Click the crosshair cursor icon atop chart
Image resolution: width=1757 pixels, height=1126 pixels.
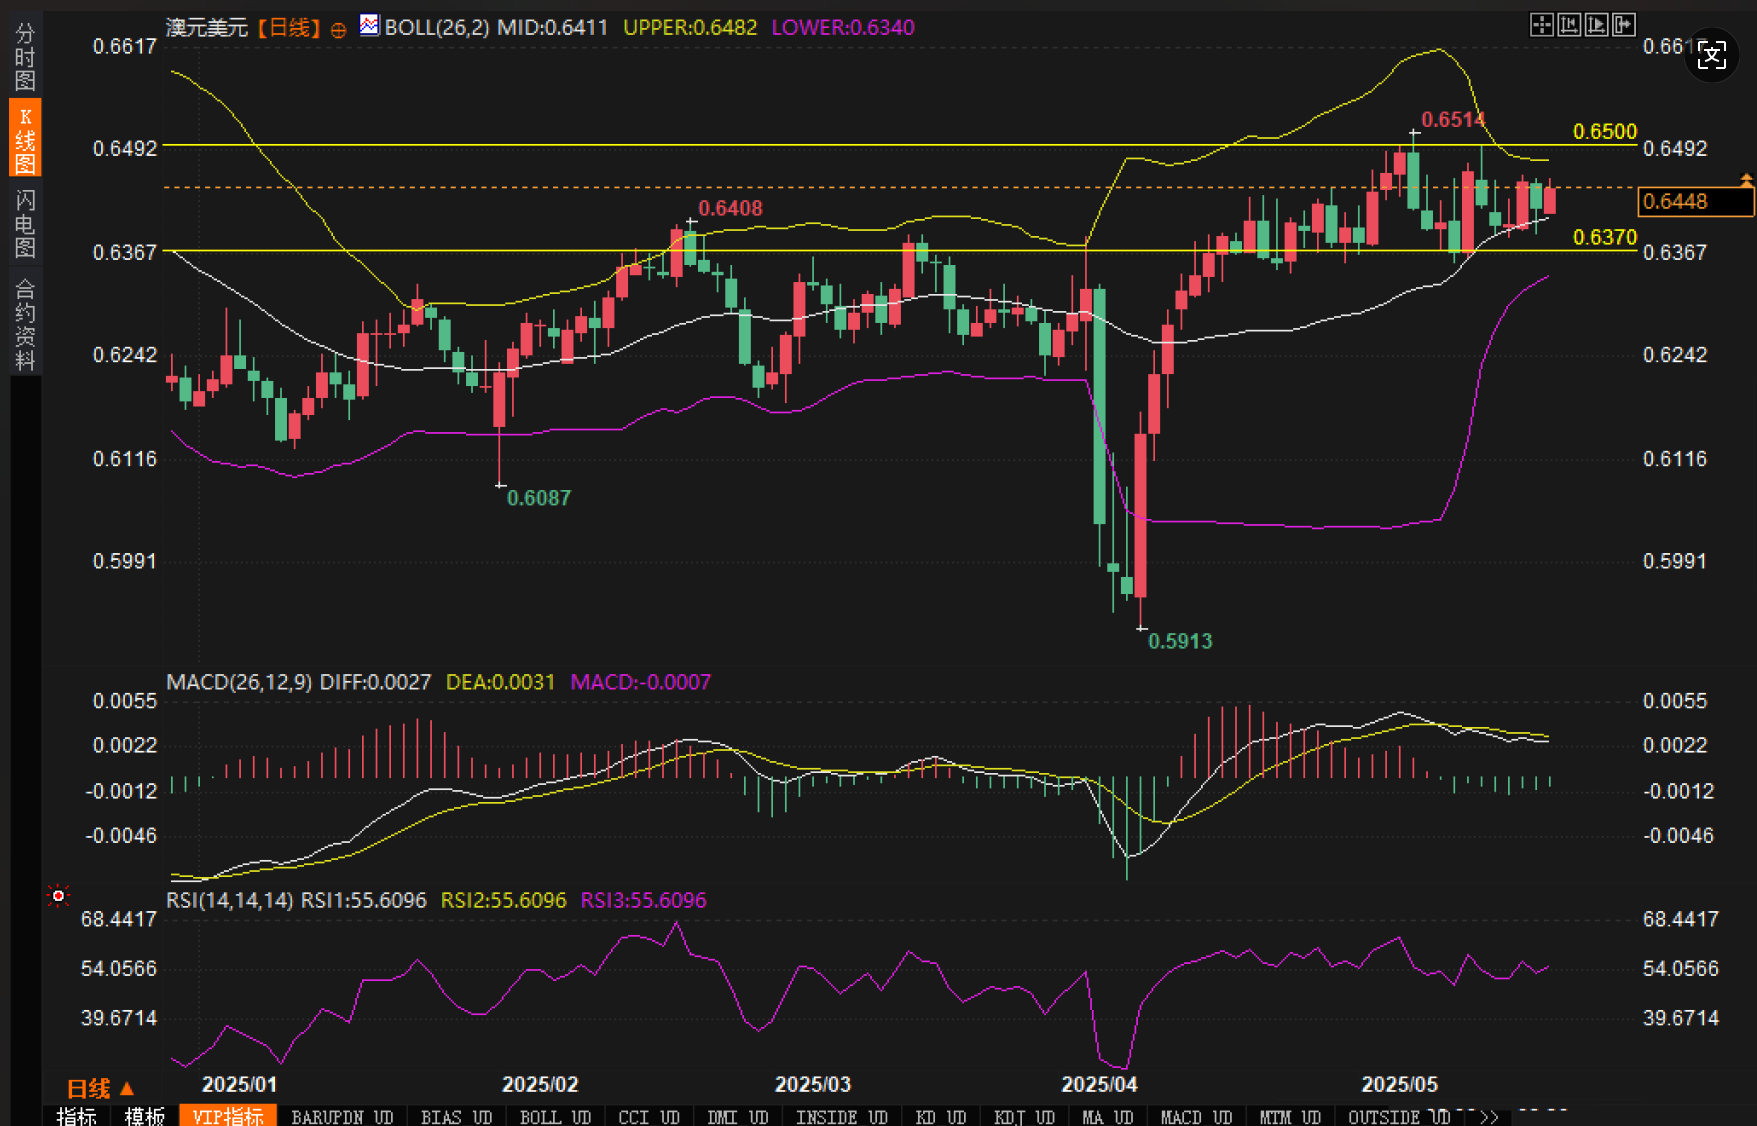[1542, 25]
